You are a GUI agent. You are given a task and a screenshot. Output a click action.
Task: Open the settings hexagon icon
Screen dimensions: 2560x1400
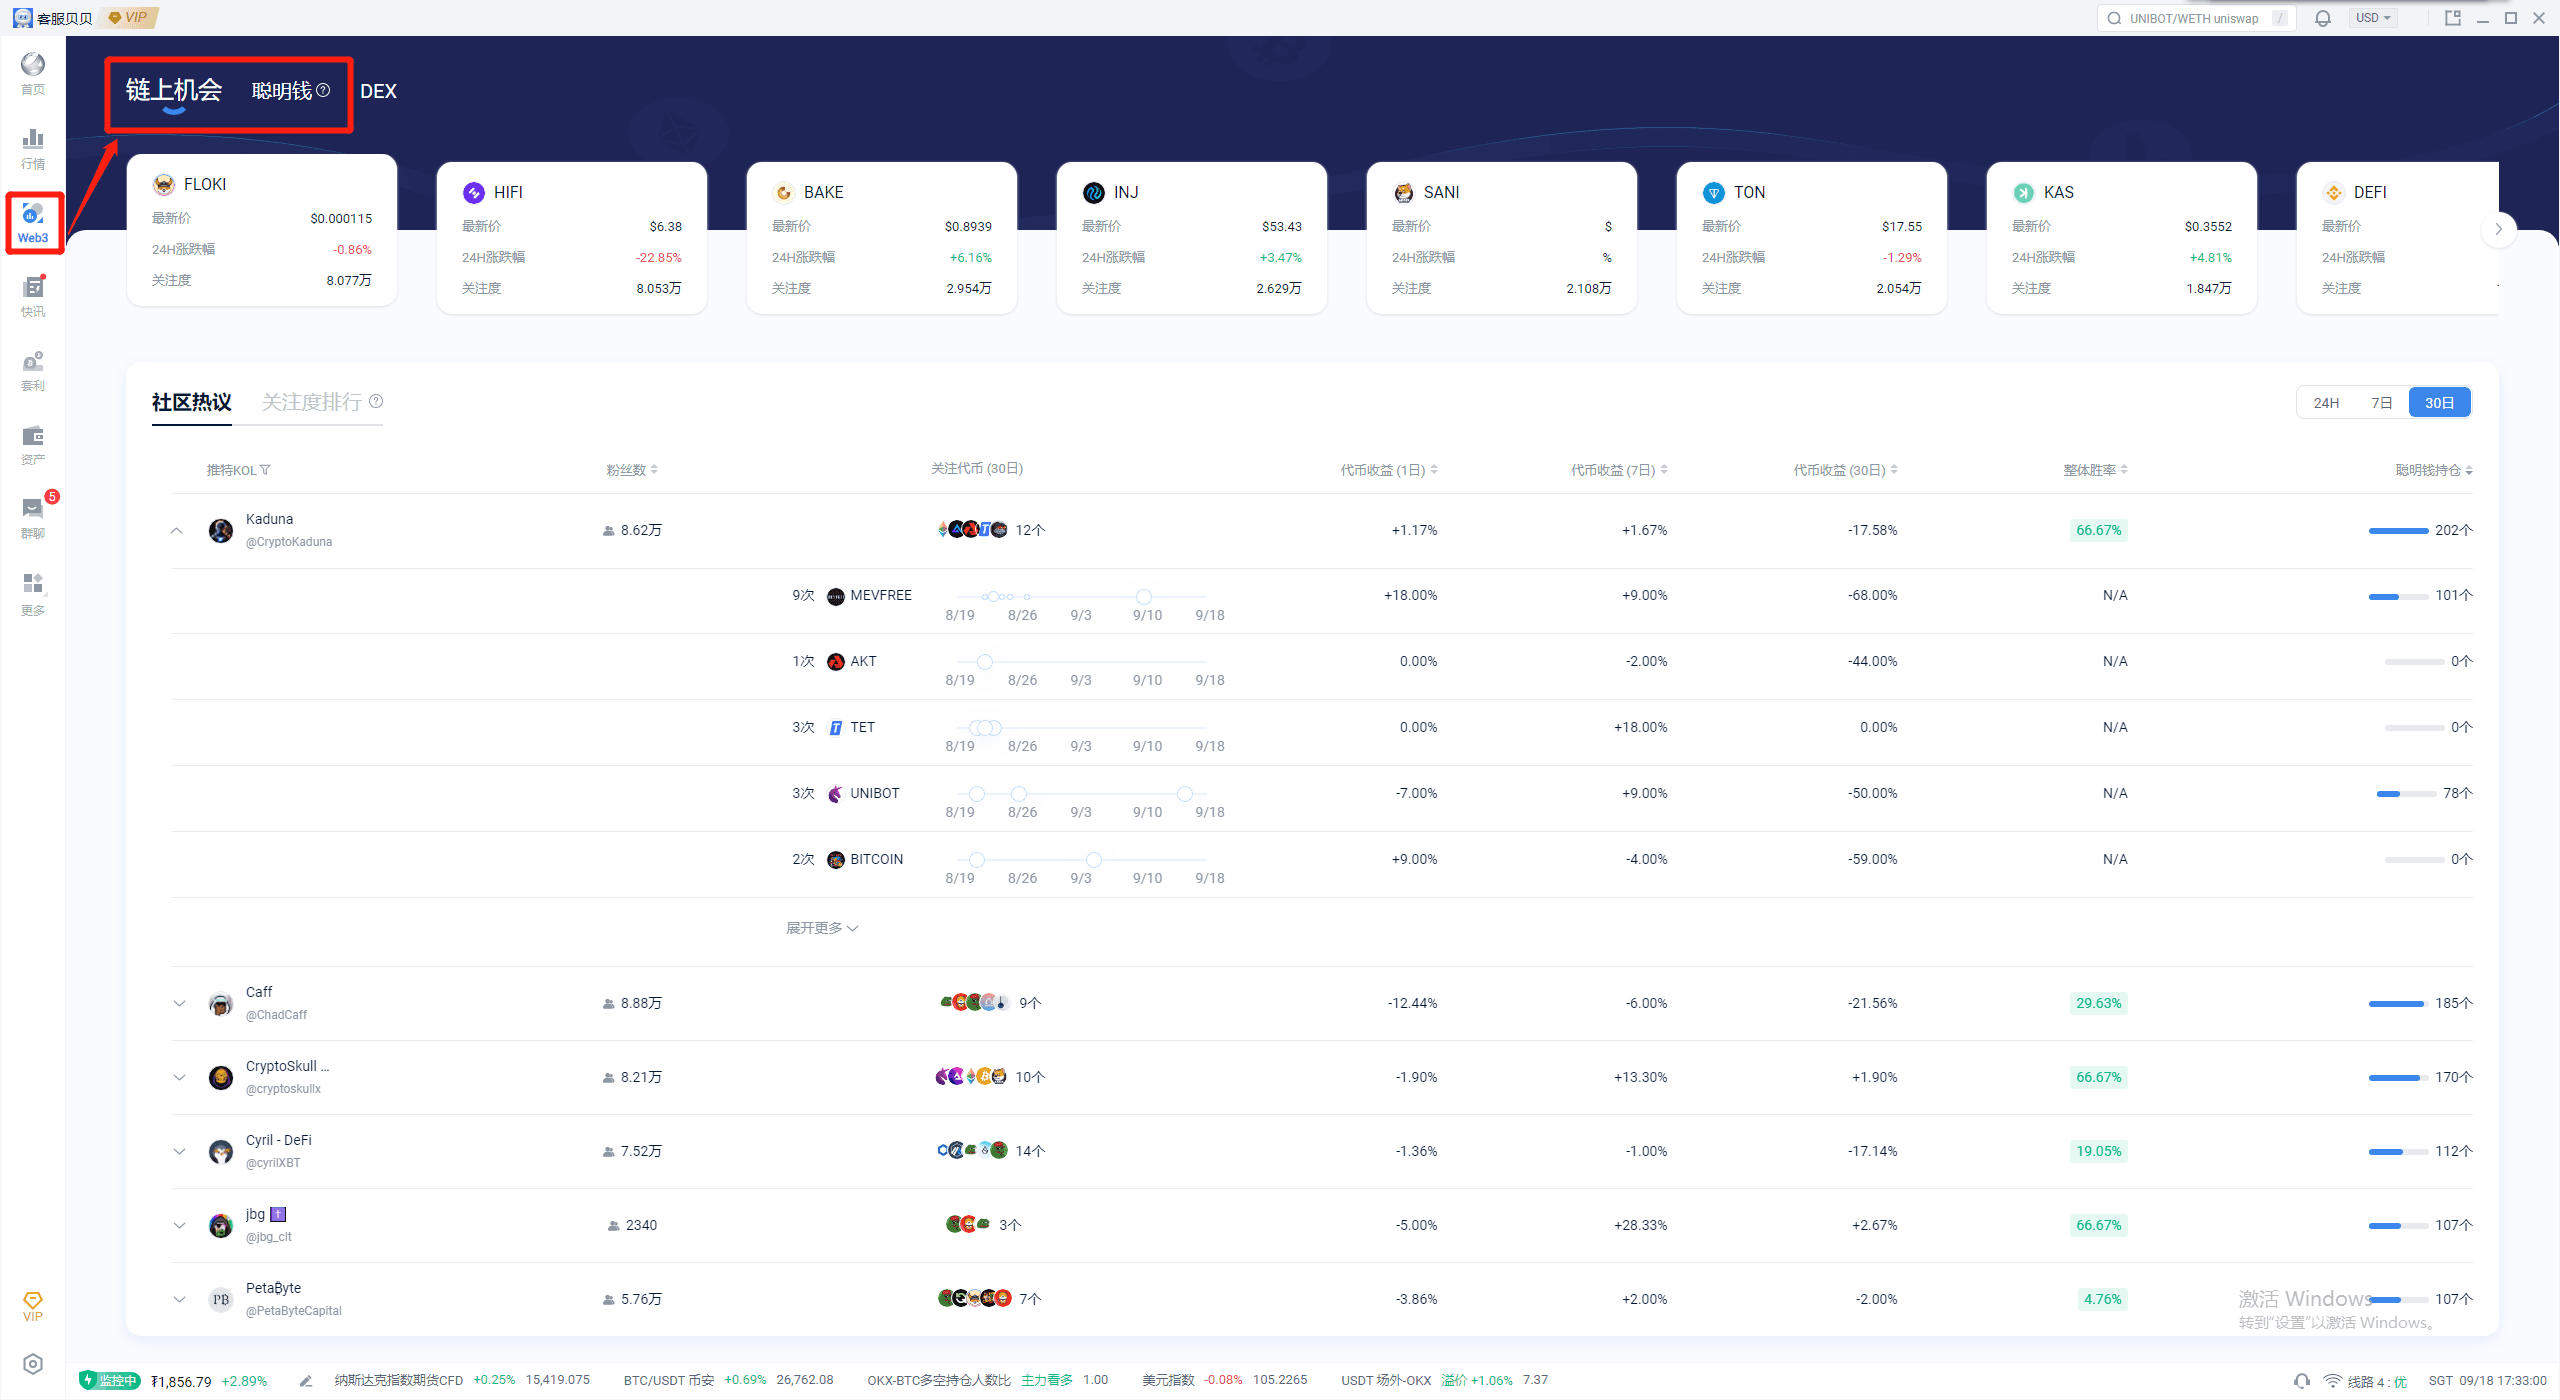[33, 1364]
